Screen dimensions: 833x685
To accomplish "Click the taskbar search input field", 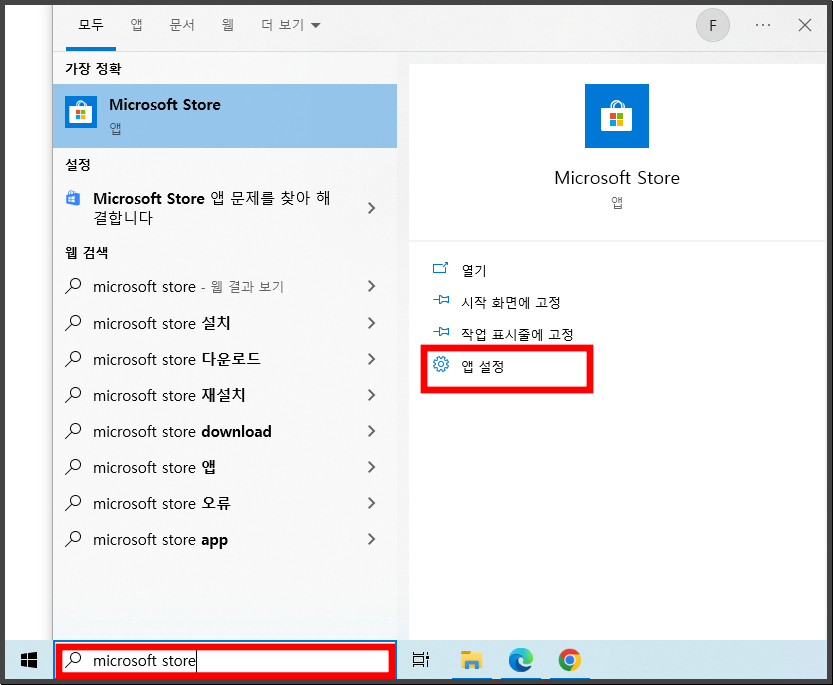I will 225,660.
